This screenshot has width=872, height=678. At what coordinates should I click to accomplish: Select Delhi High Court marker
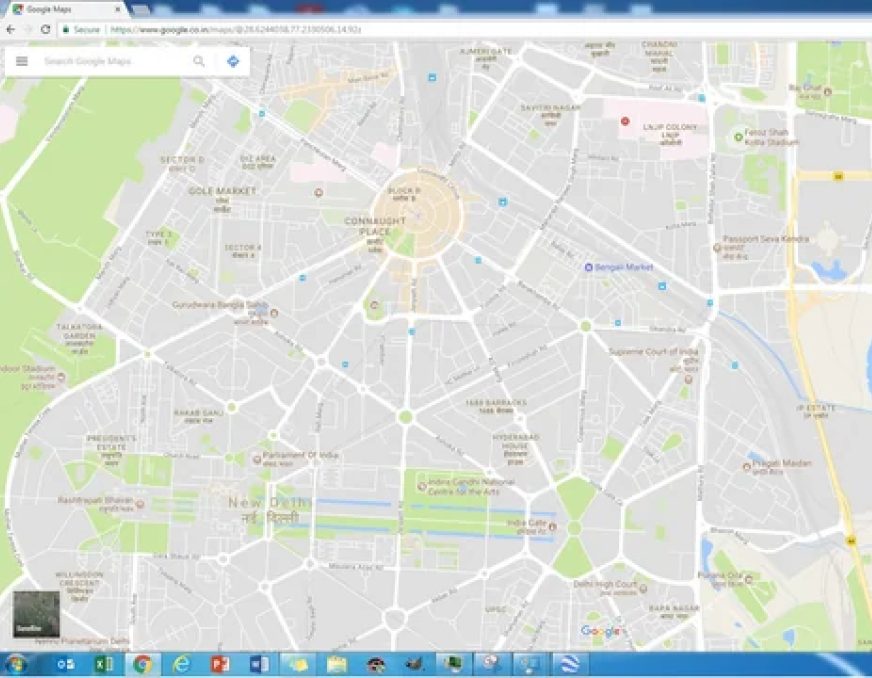point(643,588)
